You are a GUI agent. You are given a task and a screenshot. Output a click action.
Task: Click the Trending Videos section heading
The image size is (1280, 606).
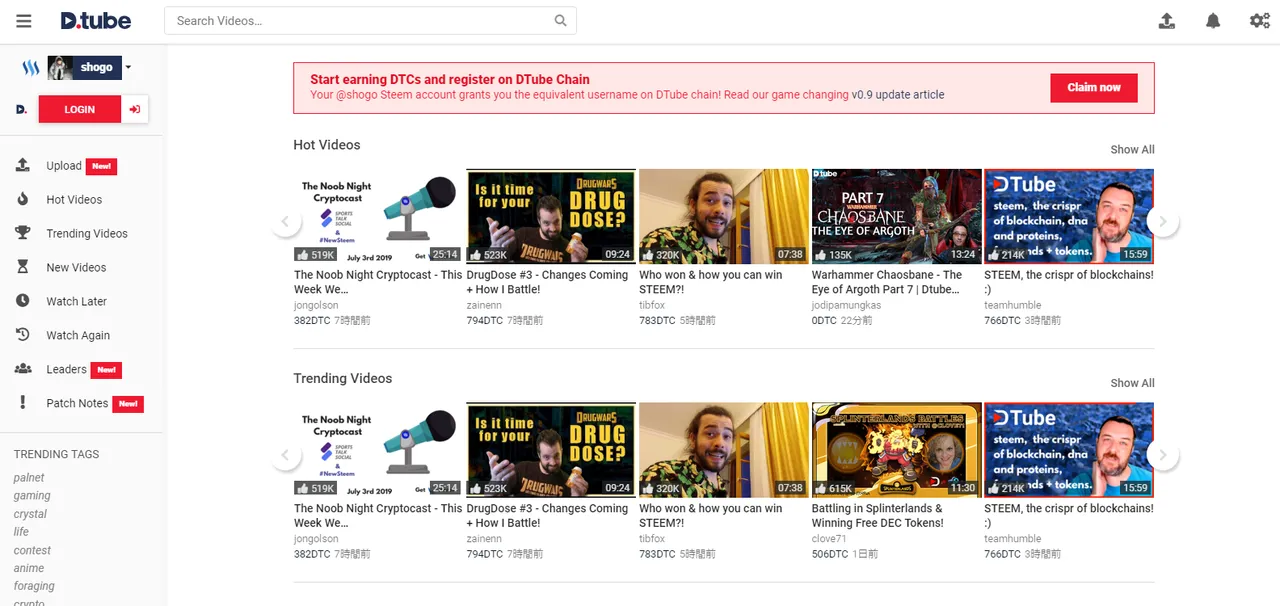[x=343, y=379]
